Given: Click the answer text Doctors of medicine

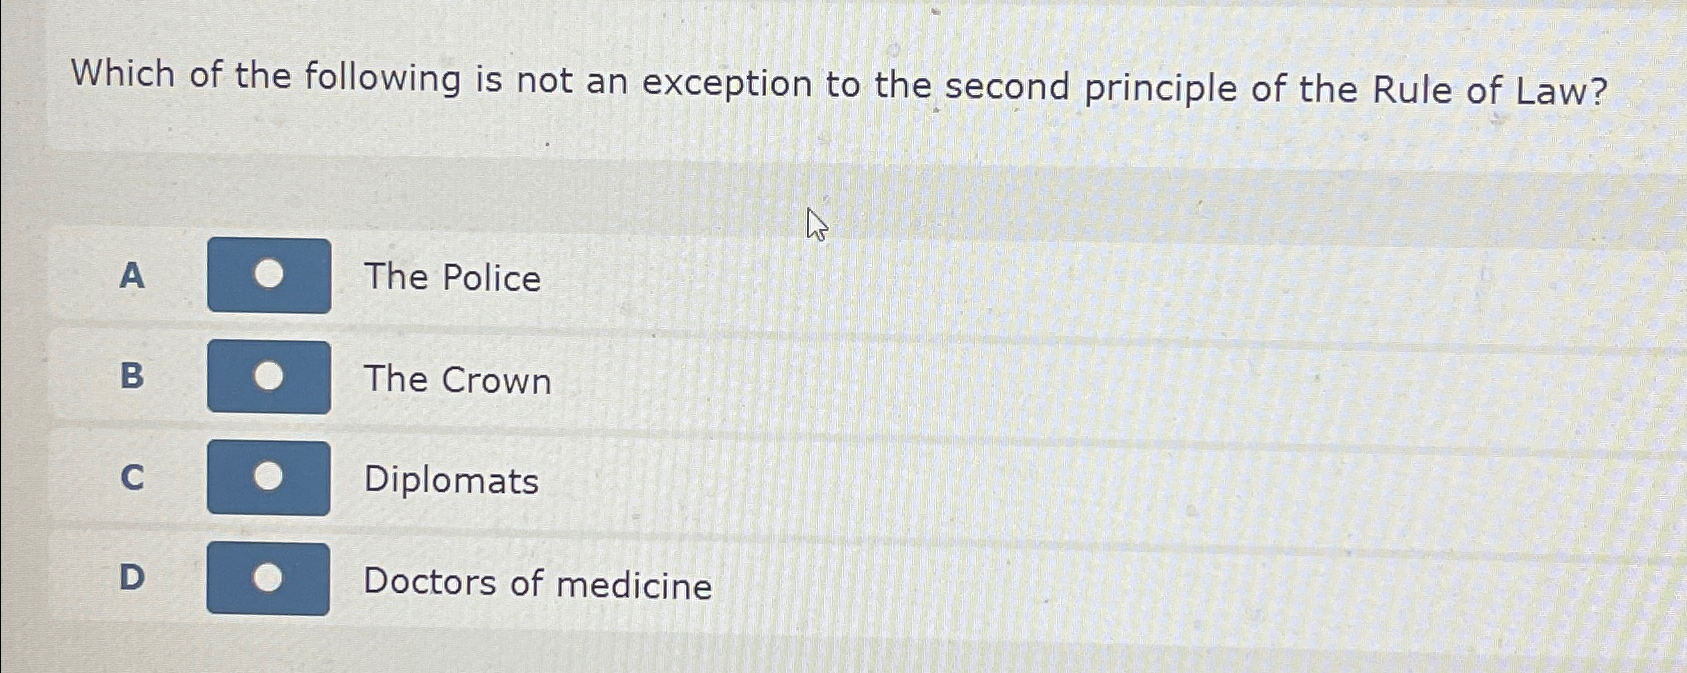Looking at the screenshot, I should (536, 584).
